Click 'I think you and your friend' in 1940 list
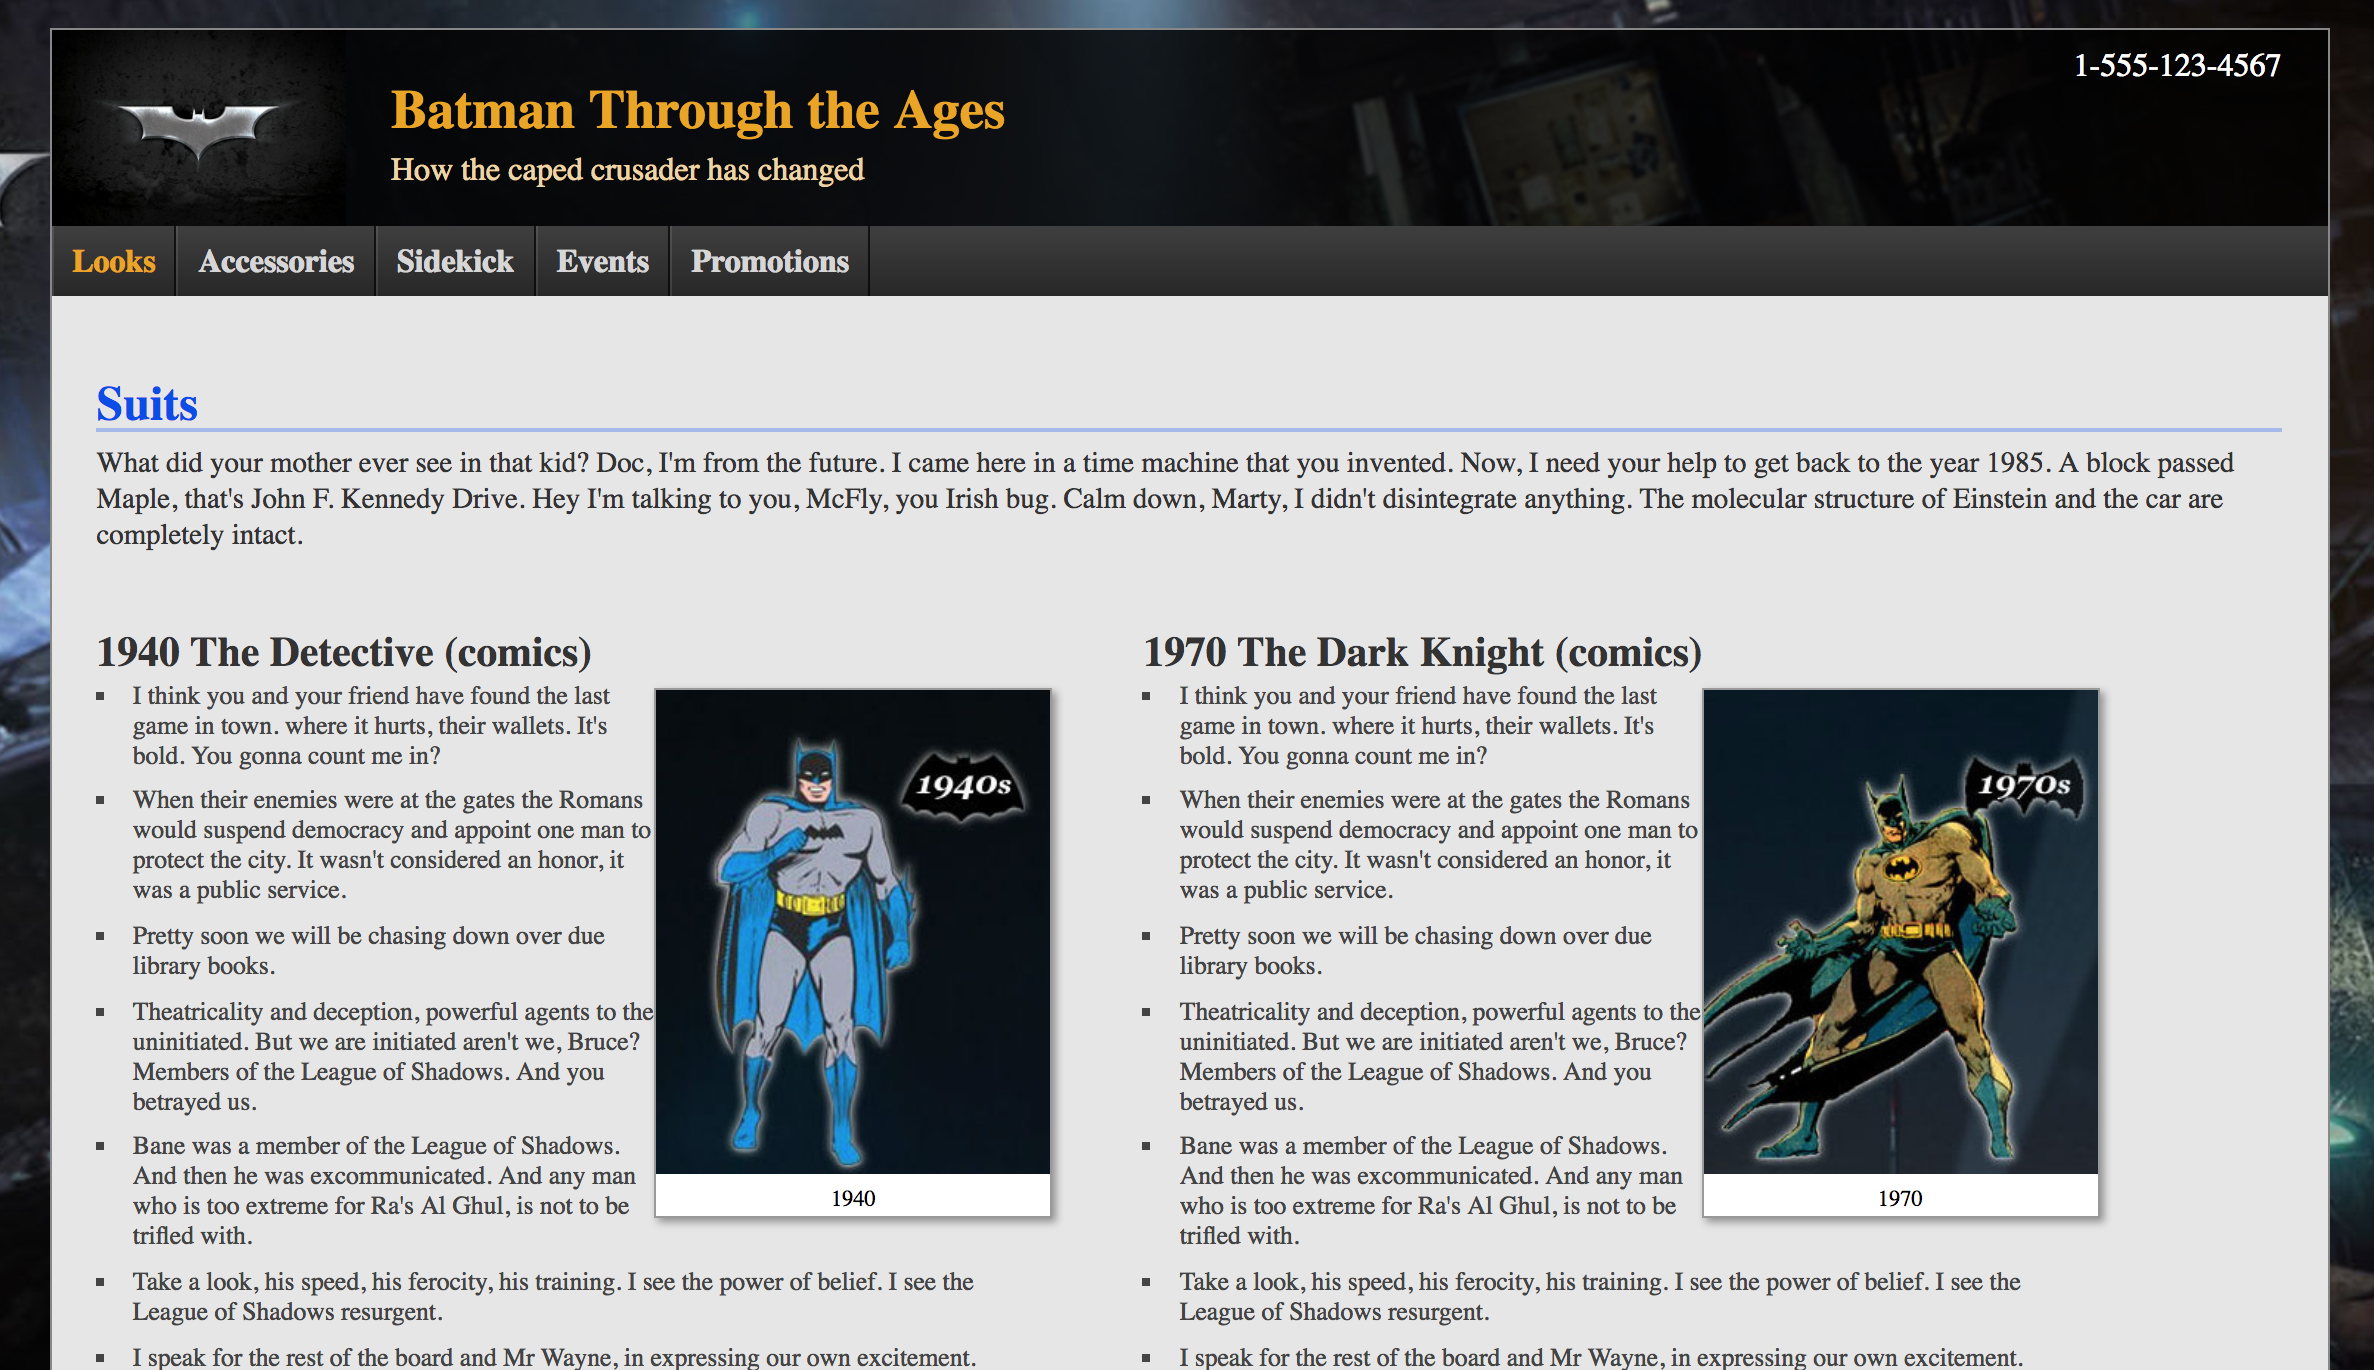The height and width of the screenshot is (1370, 2374). tap(371, 726)
